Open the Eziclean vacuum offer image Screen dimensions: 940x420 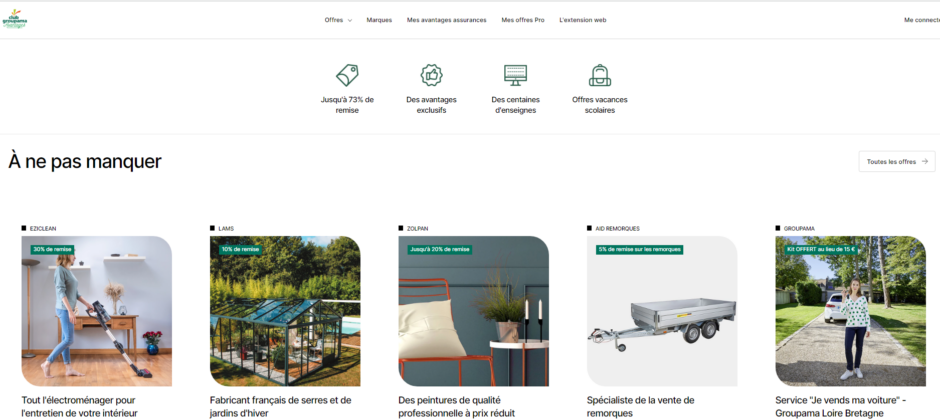pos(97,311)
